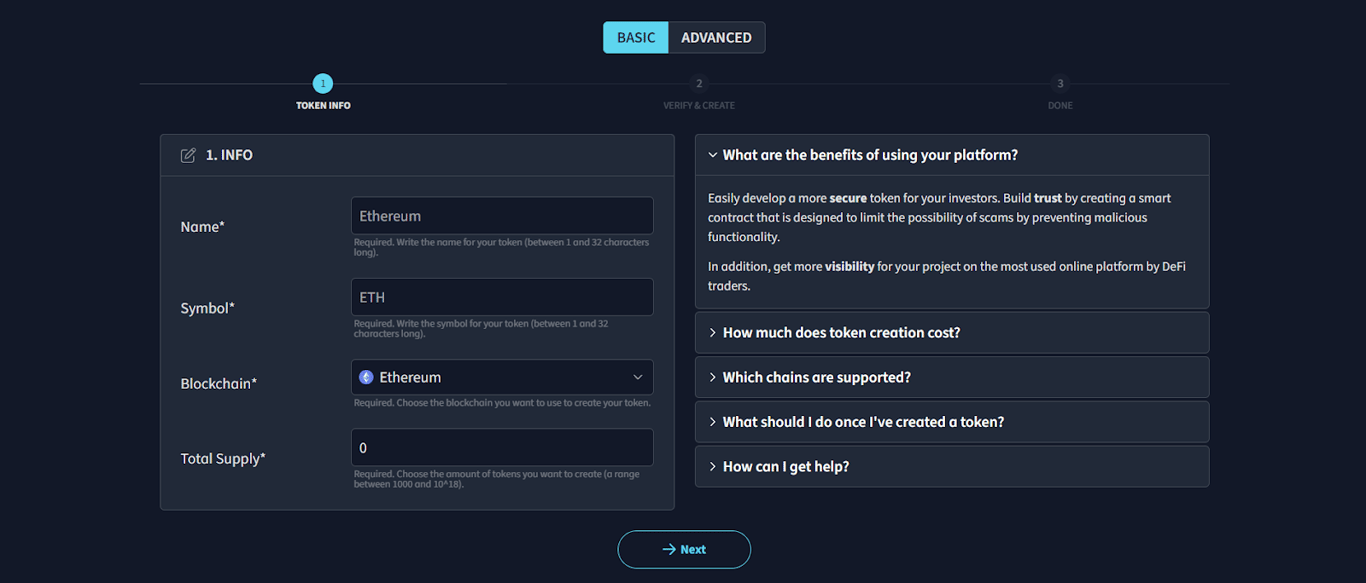The height and width of the screenshot is (583, 1366).
Task: Click step 2 Verify & Create circle
Action: (x=699, y=84)
